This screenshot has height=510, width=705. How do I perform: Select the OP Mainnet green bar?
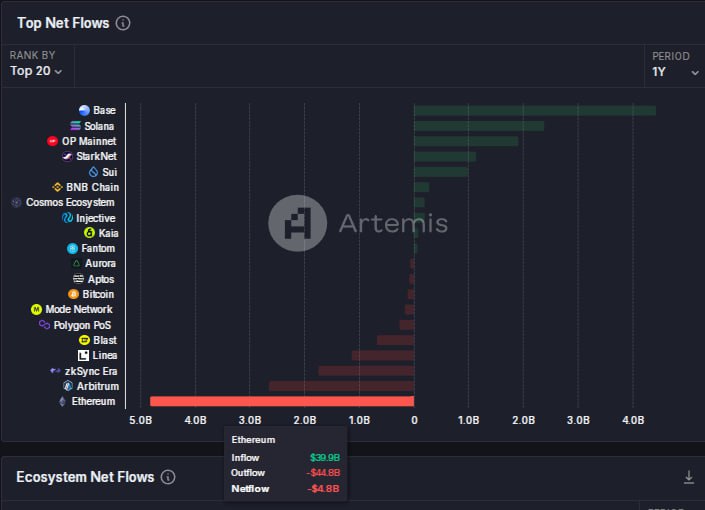(466, 141)
